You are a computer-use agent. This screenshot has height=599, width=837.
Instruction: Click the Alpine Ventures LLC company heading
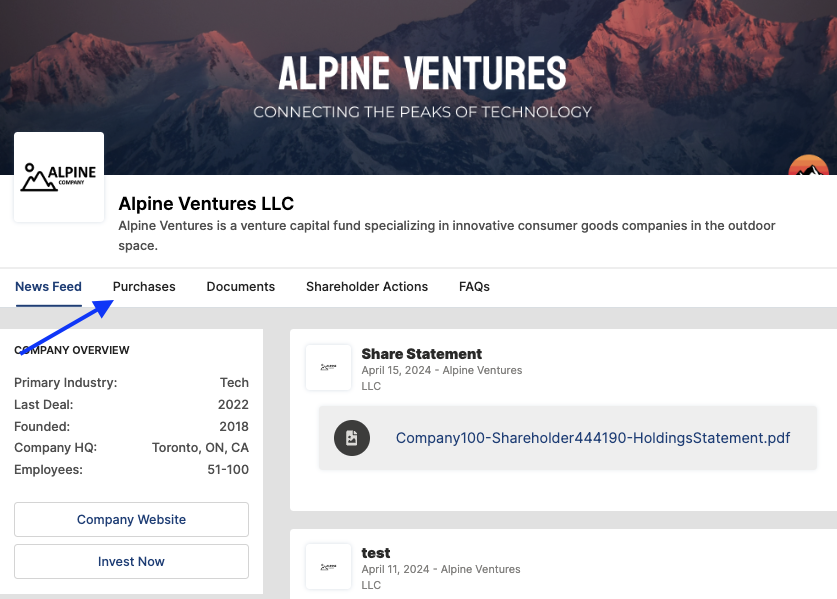206,203
